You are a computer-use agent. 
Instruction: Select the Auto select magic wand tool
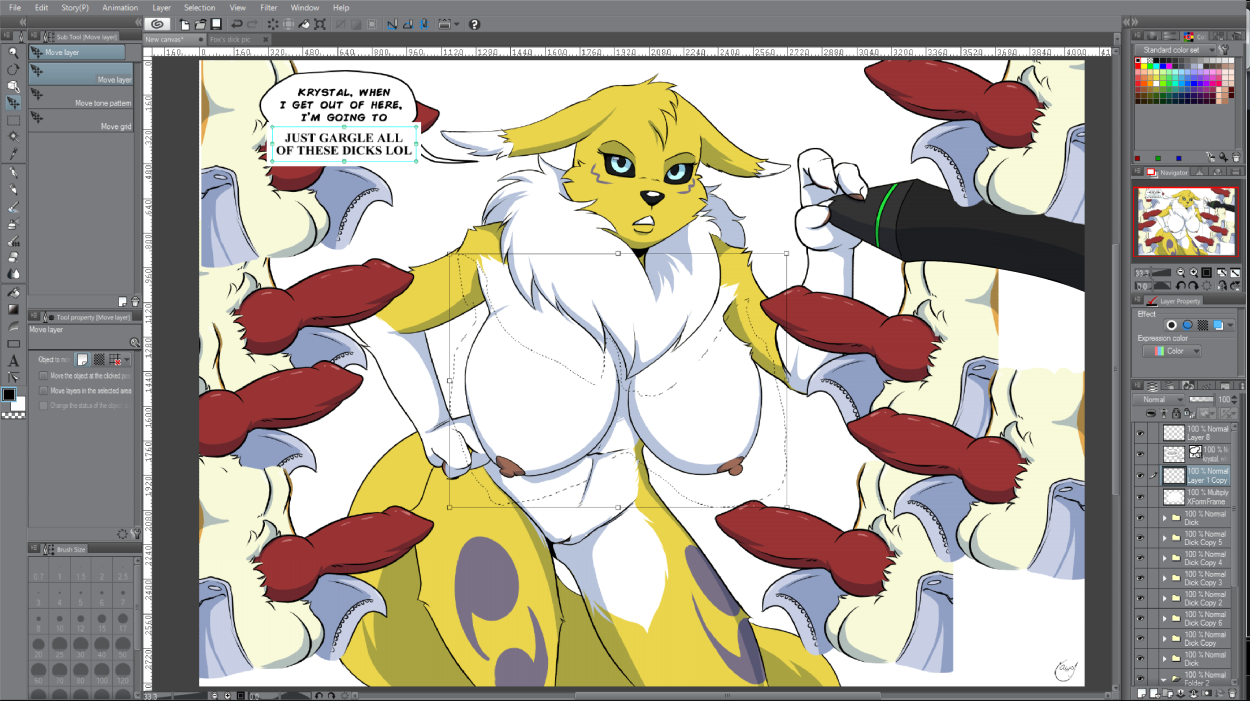point(13,137)
